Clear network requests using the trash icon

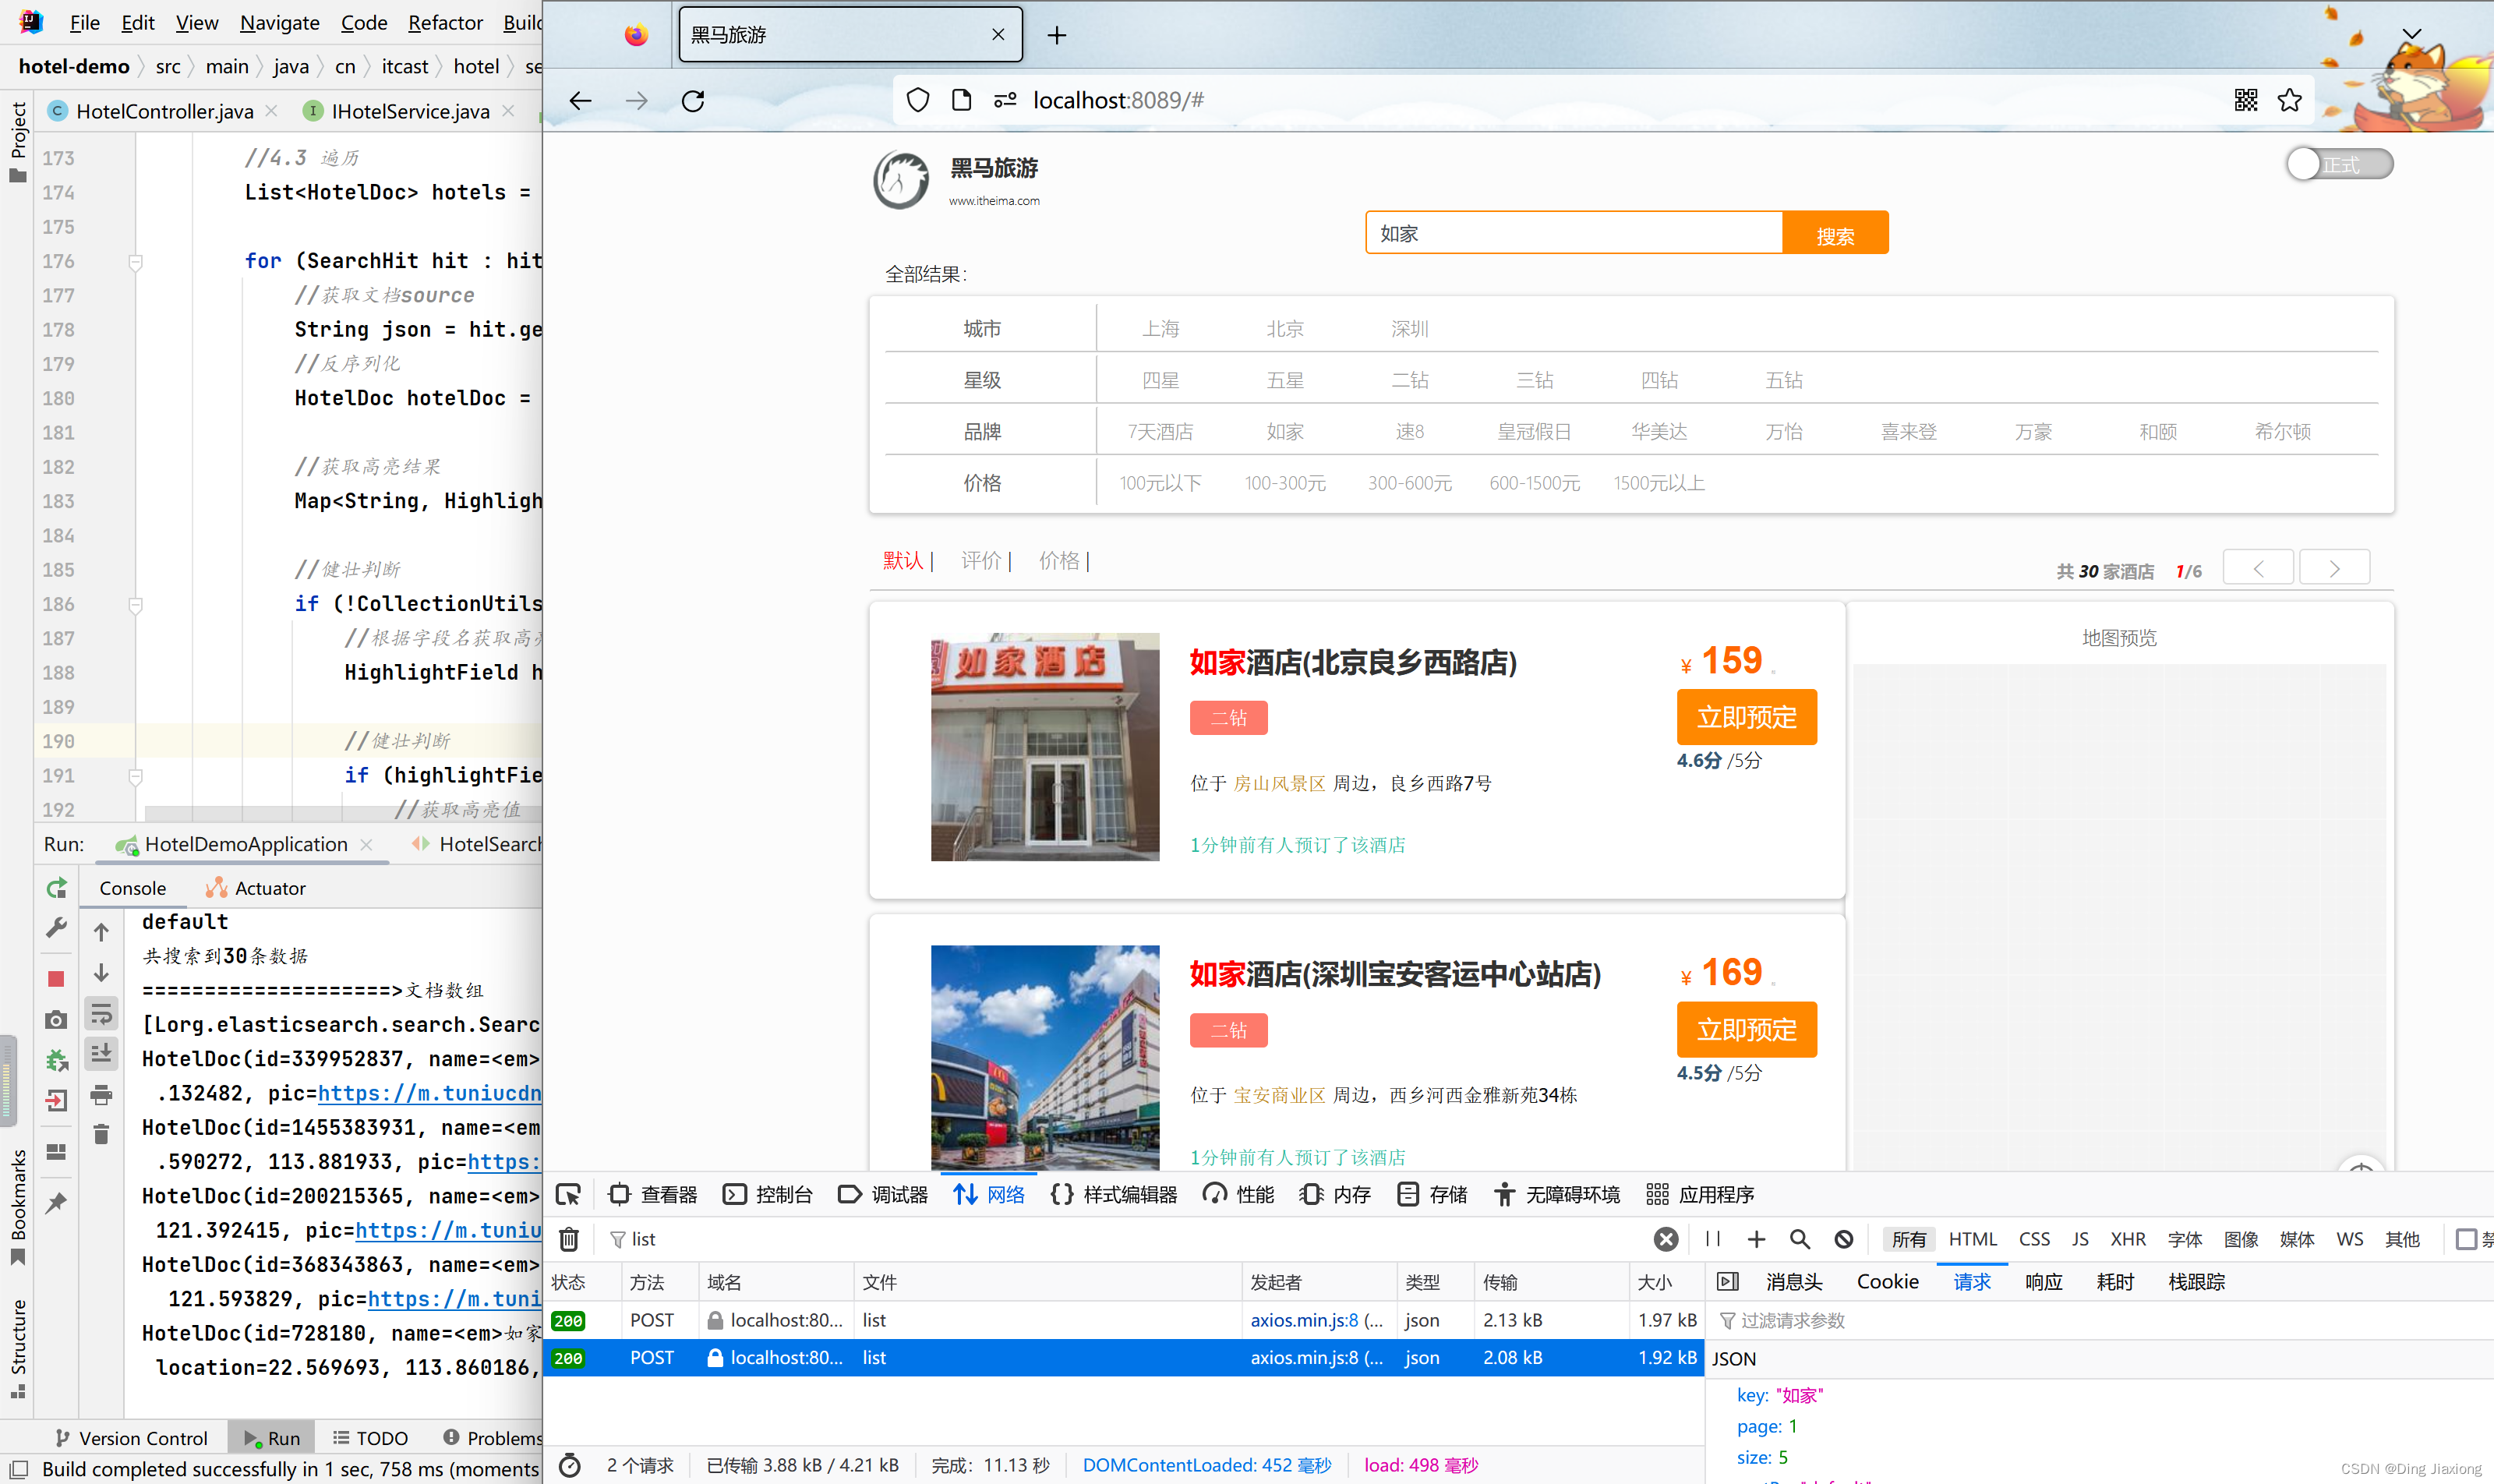point(569,1239)
